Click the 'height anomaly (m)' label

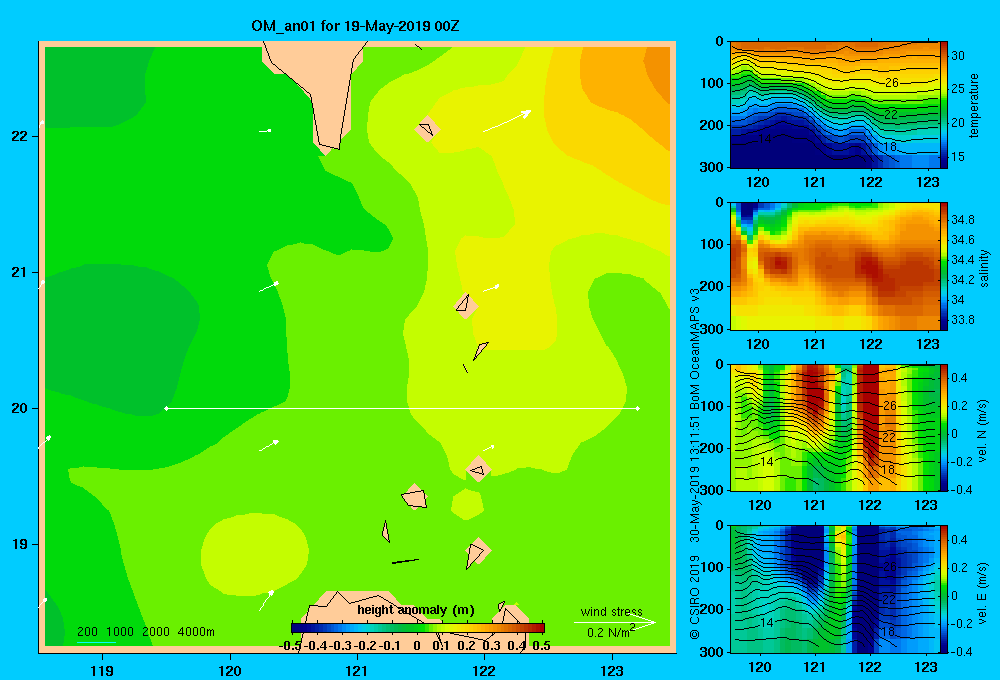point(416,610)
